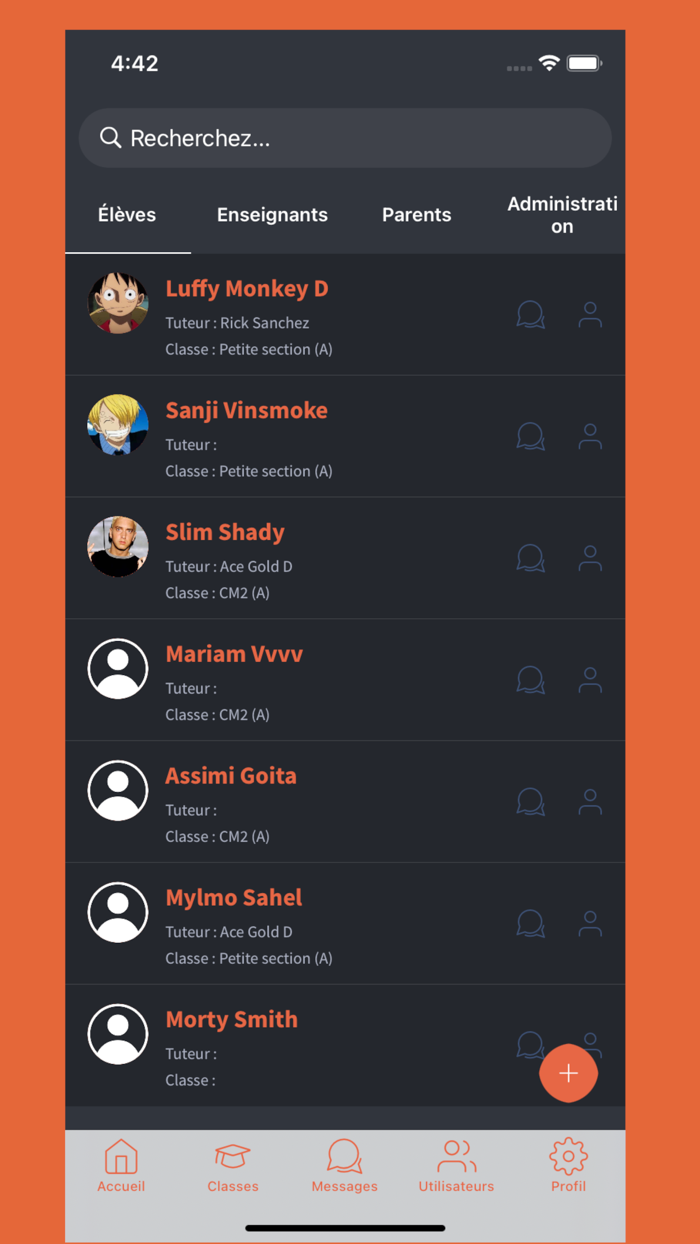Go to Accueil home tab
The width and height of the screenshot is (700, 1244).
pyautogui.click(x=121, y=1166)
